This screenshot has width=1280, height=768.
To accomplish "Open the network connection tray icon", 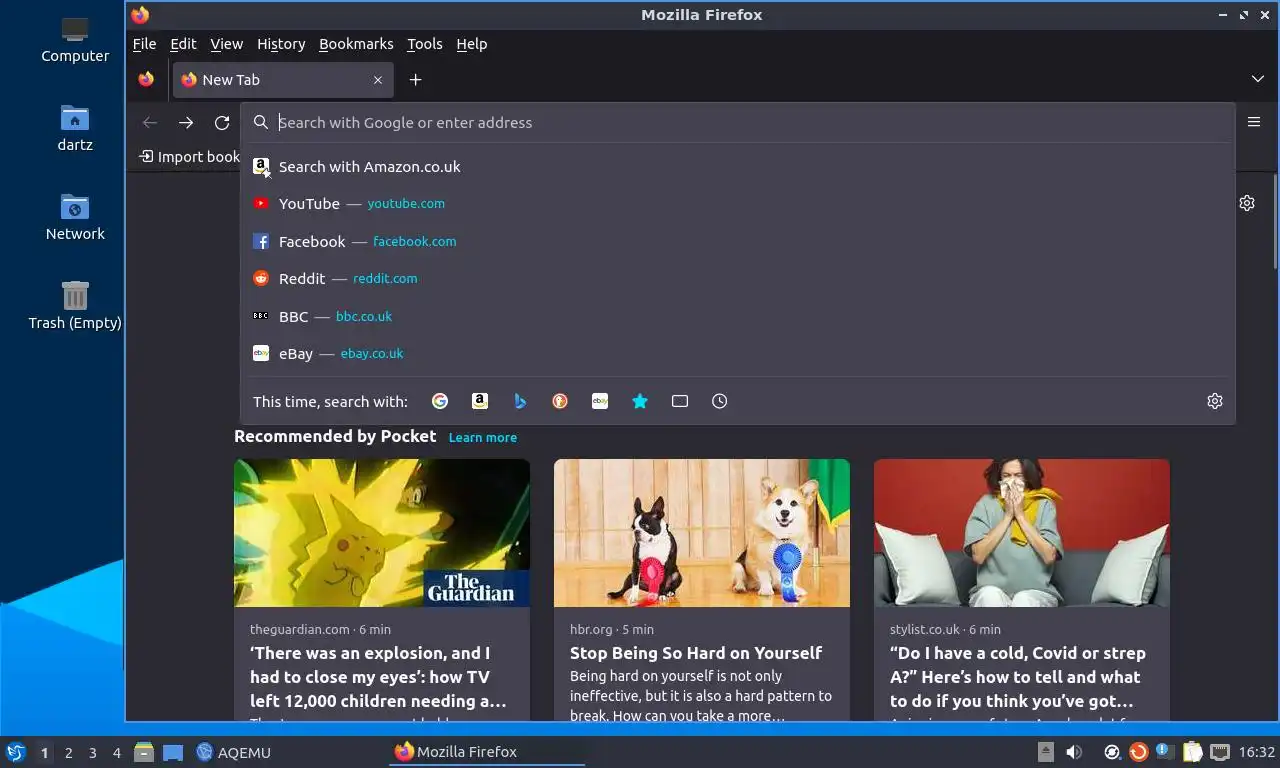I will 1220,752.
